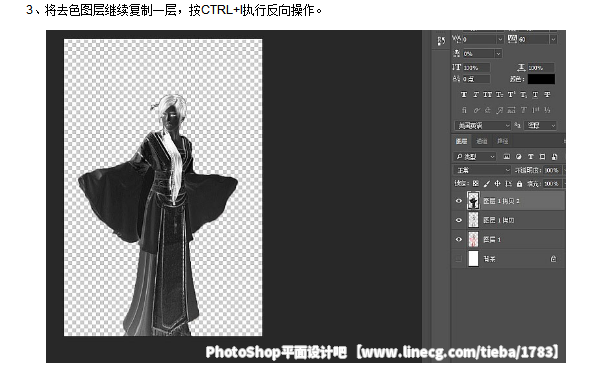Hide the 图层 1 layer

(x=459, y=239)
